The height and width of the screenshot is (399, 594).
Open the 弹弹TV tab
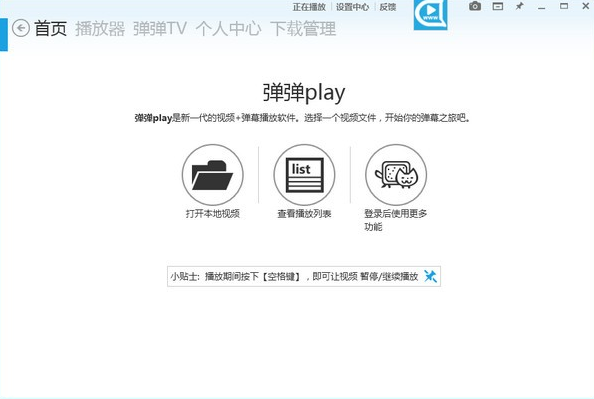click(159, 29)
